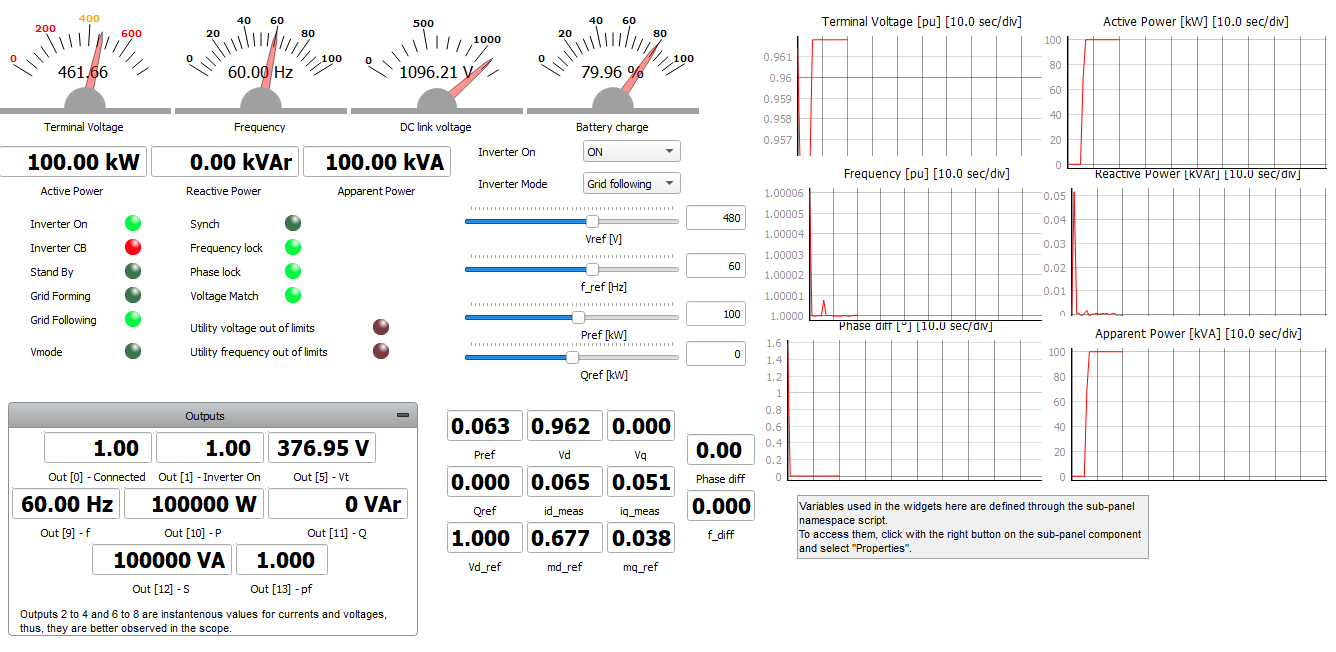Open the Inverter Mode dropdown

click(631, 184)
